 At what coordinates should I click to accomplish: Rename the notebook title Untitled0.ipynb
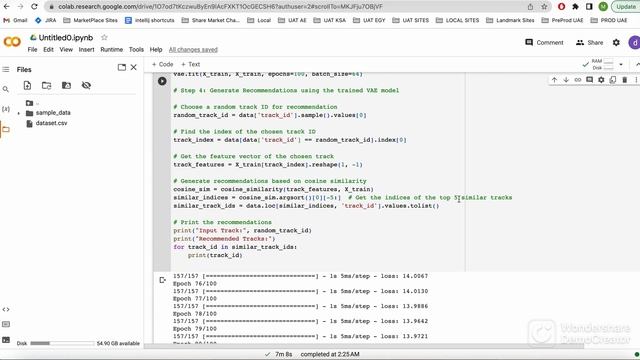pos(66,38)
